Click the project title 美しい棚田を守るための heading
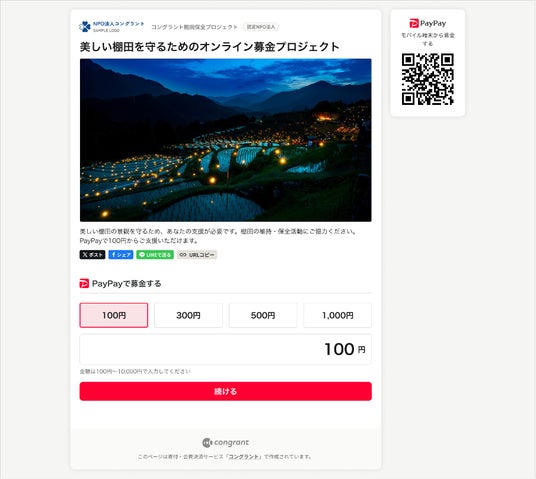 pos(210,46)
